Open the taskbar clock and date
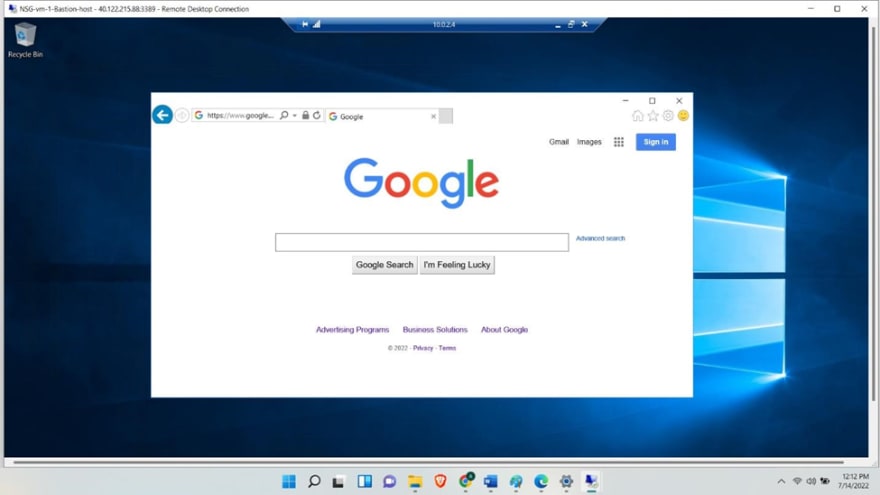The width and height of the screenshot is (880, 495). (x=853, y=482)
